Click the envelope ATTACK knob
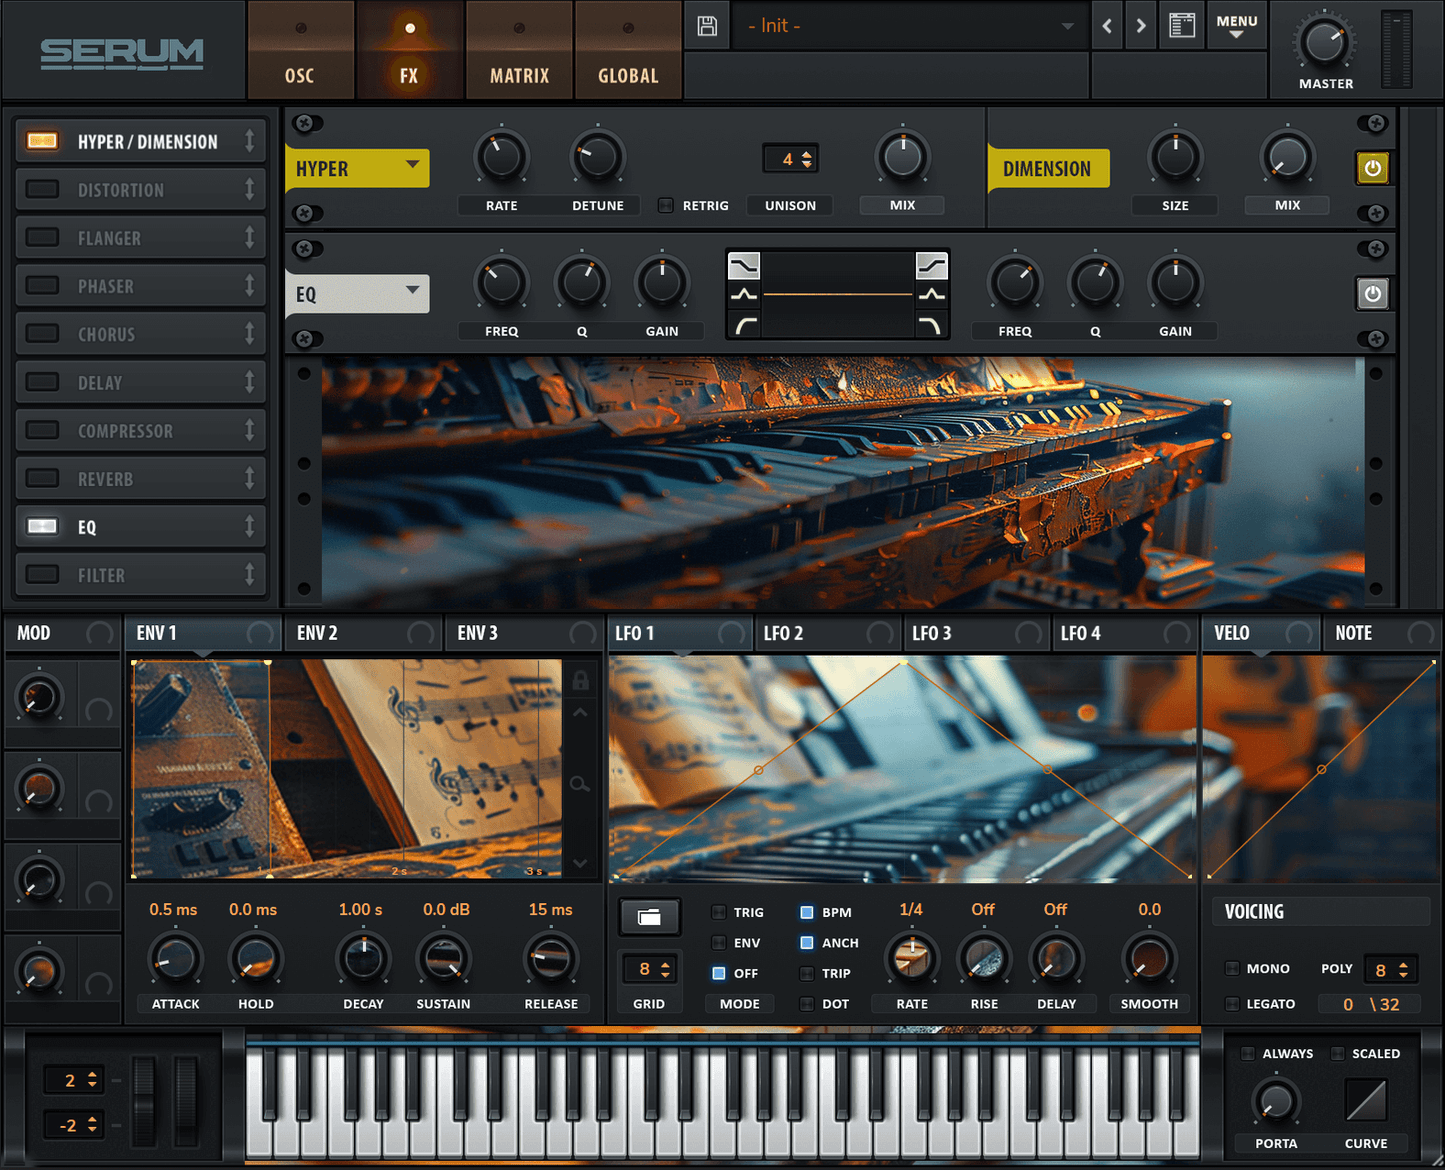Viewport: 1445px width, 1170px height. pyautogui.click(x=175, y=958)
